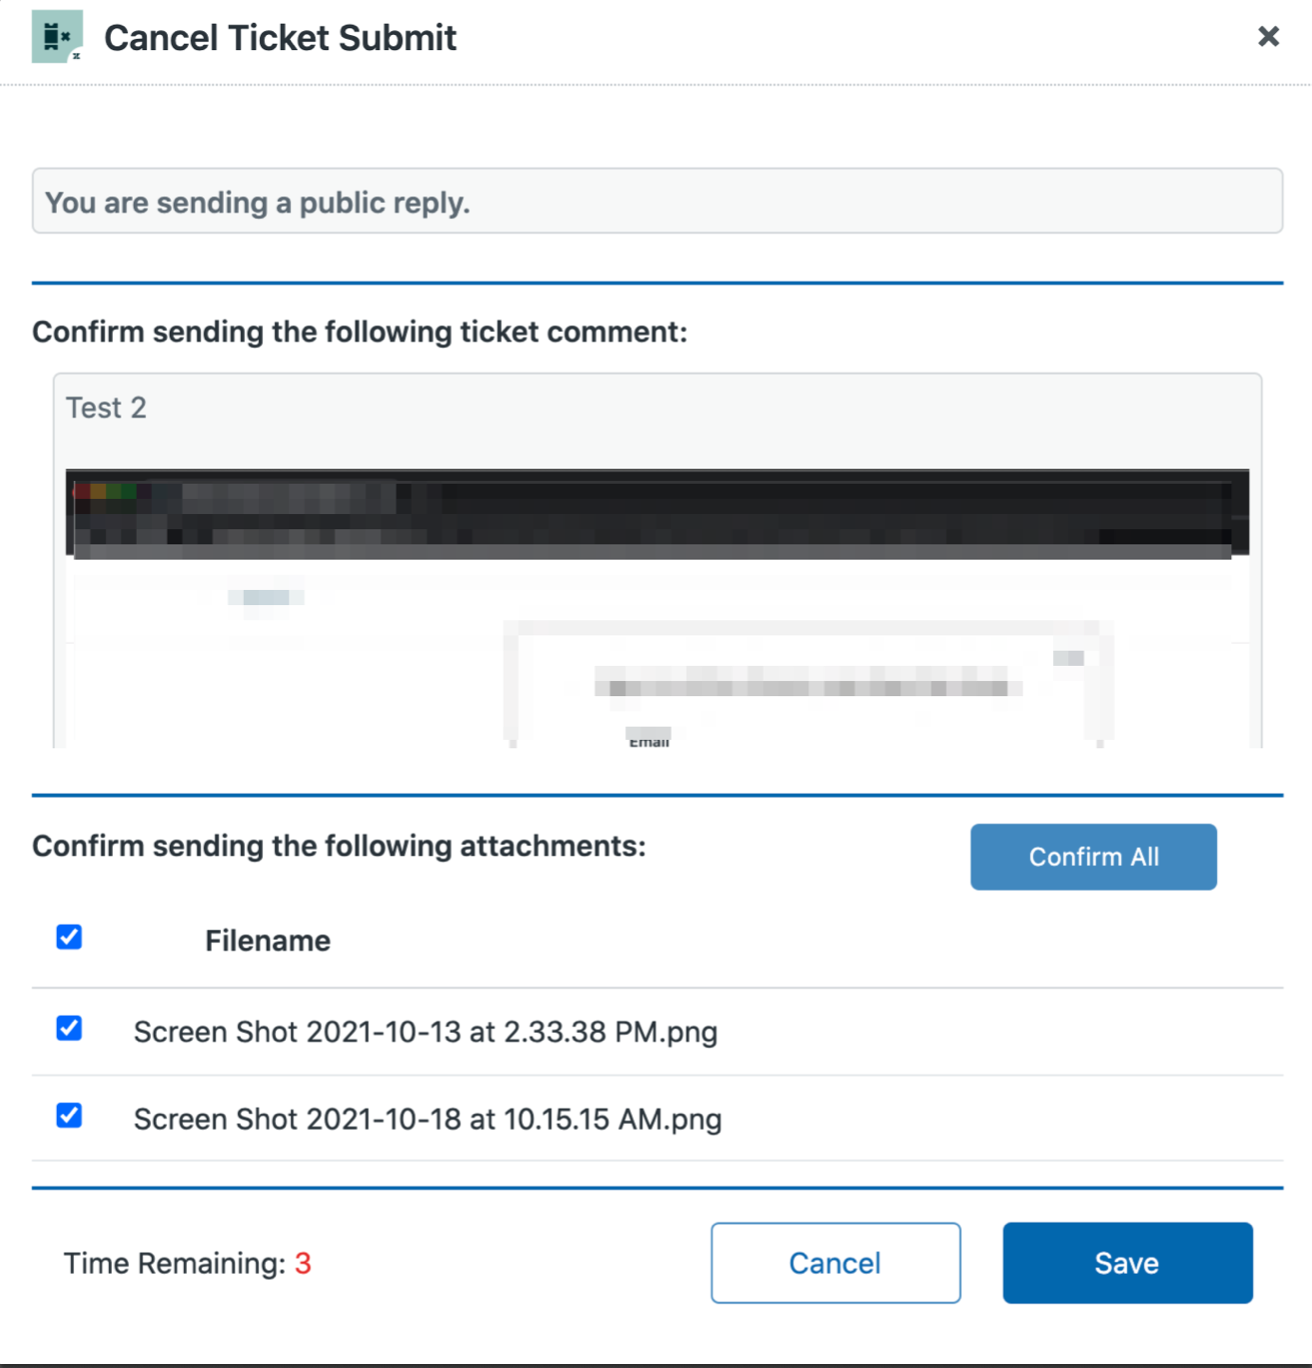Click the Cancel button
This screenshot has width=1312, height=1368.
(835, 1263)
